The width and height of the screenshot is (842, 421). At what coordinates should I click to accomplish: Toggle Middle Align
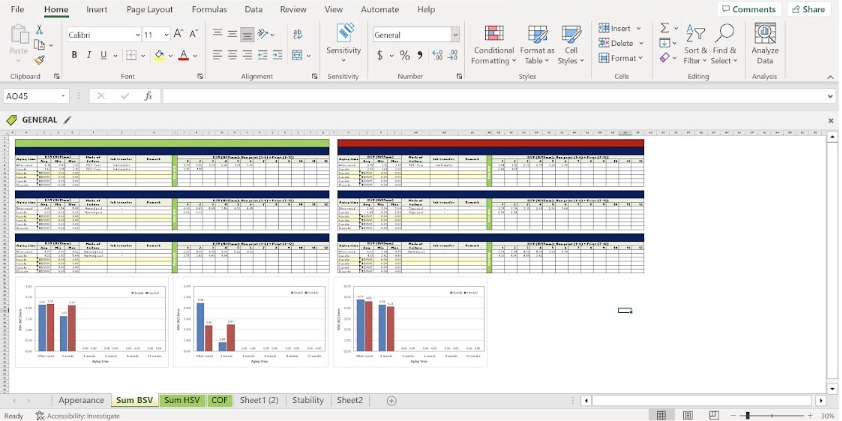pos(232,34)
